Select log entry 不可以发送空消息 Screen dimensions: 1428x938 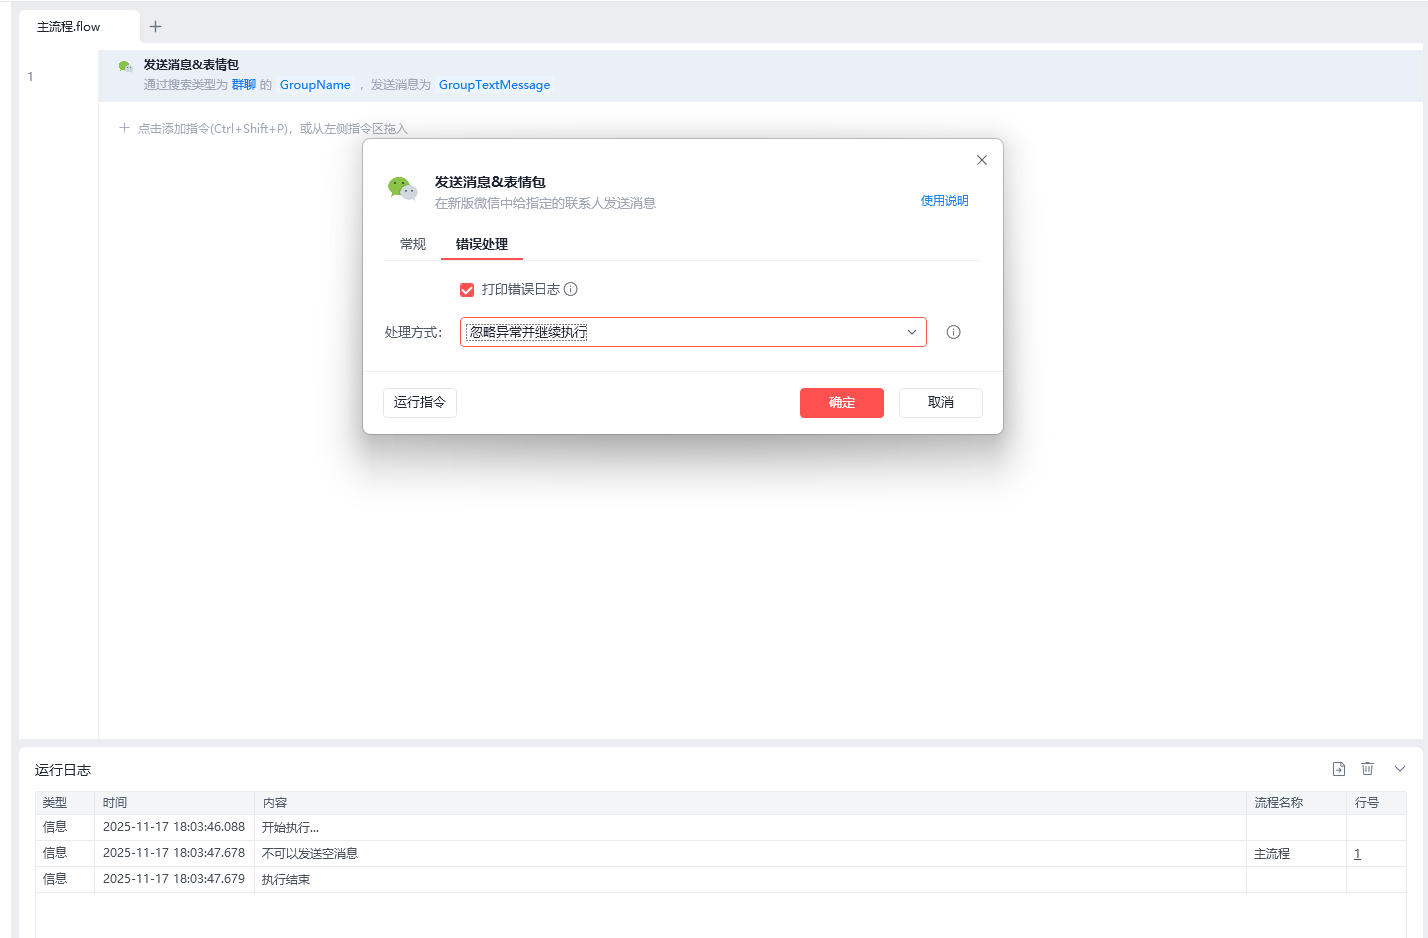click(310, 854)
